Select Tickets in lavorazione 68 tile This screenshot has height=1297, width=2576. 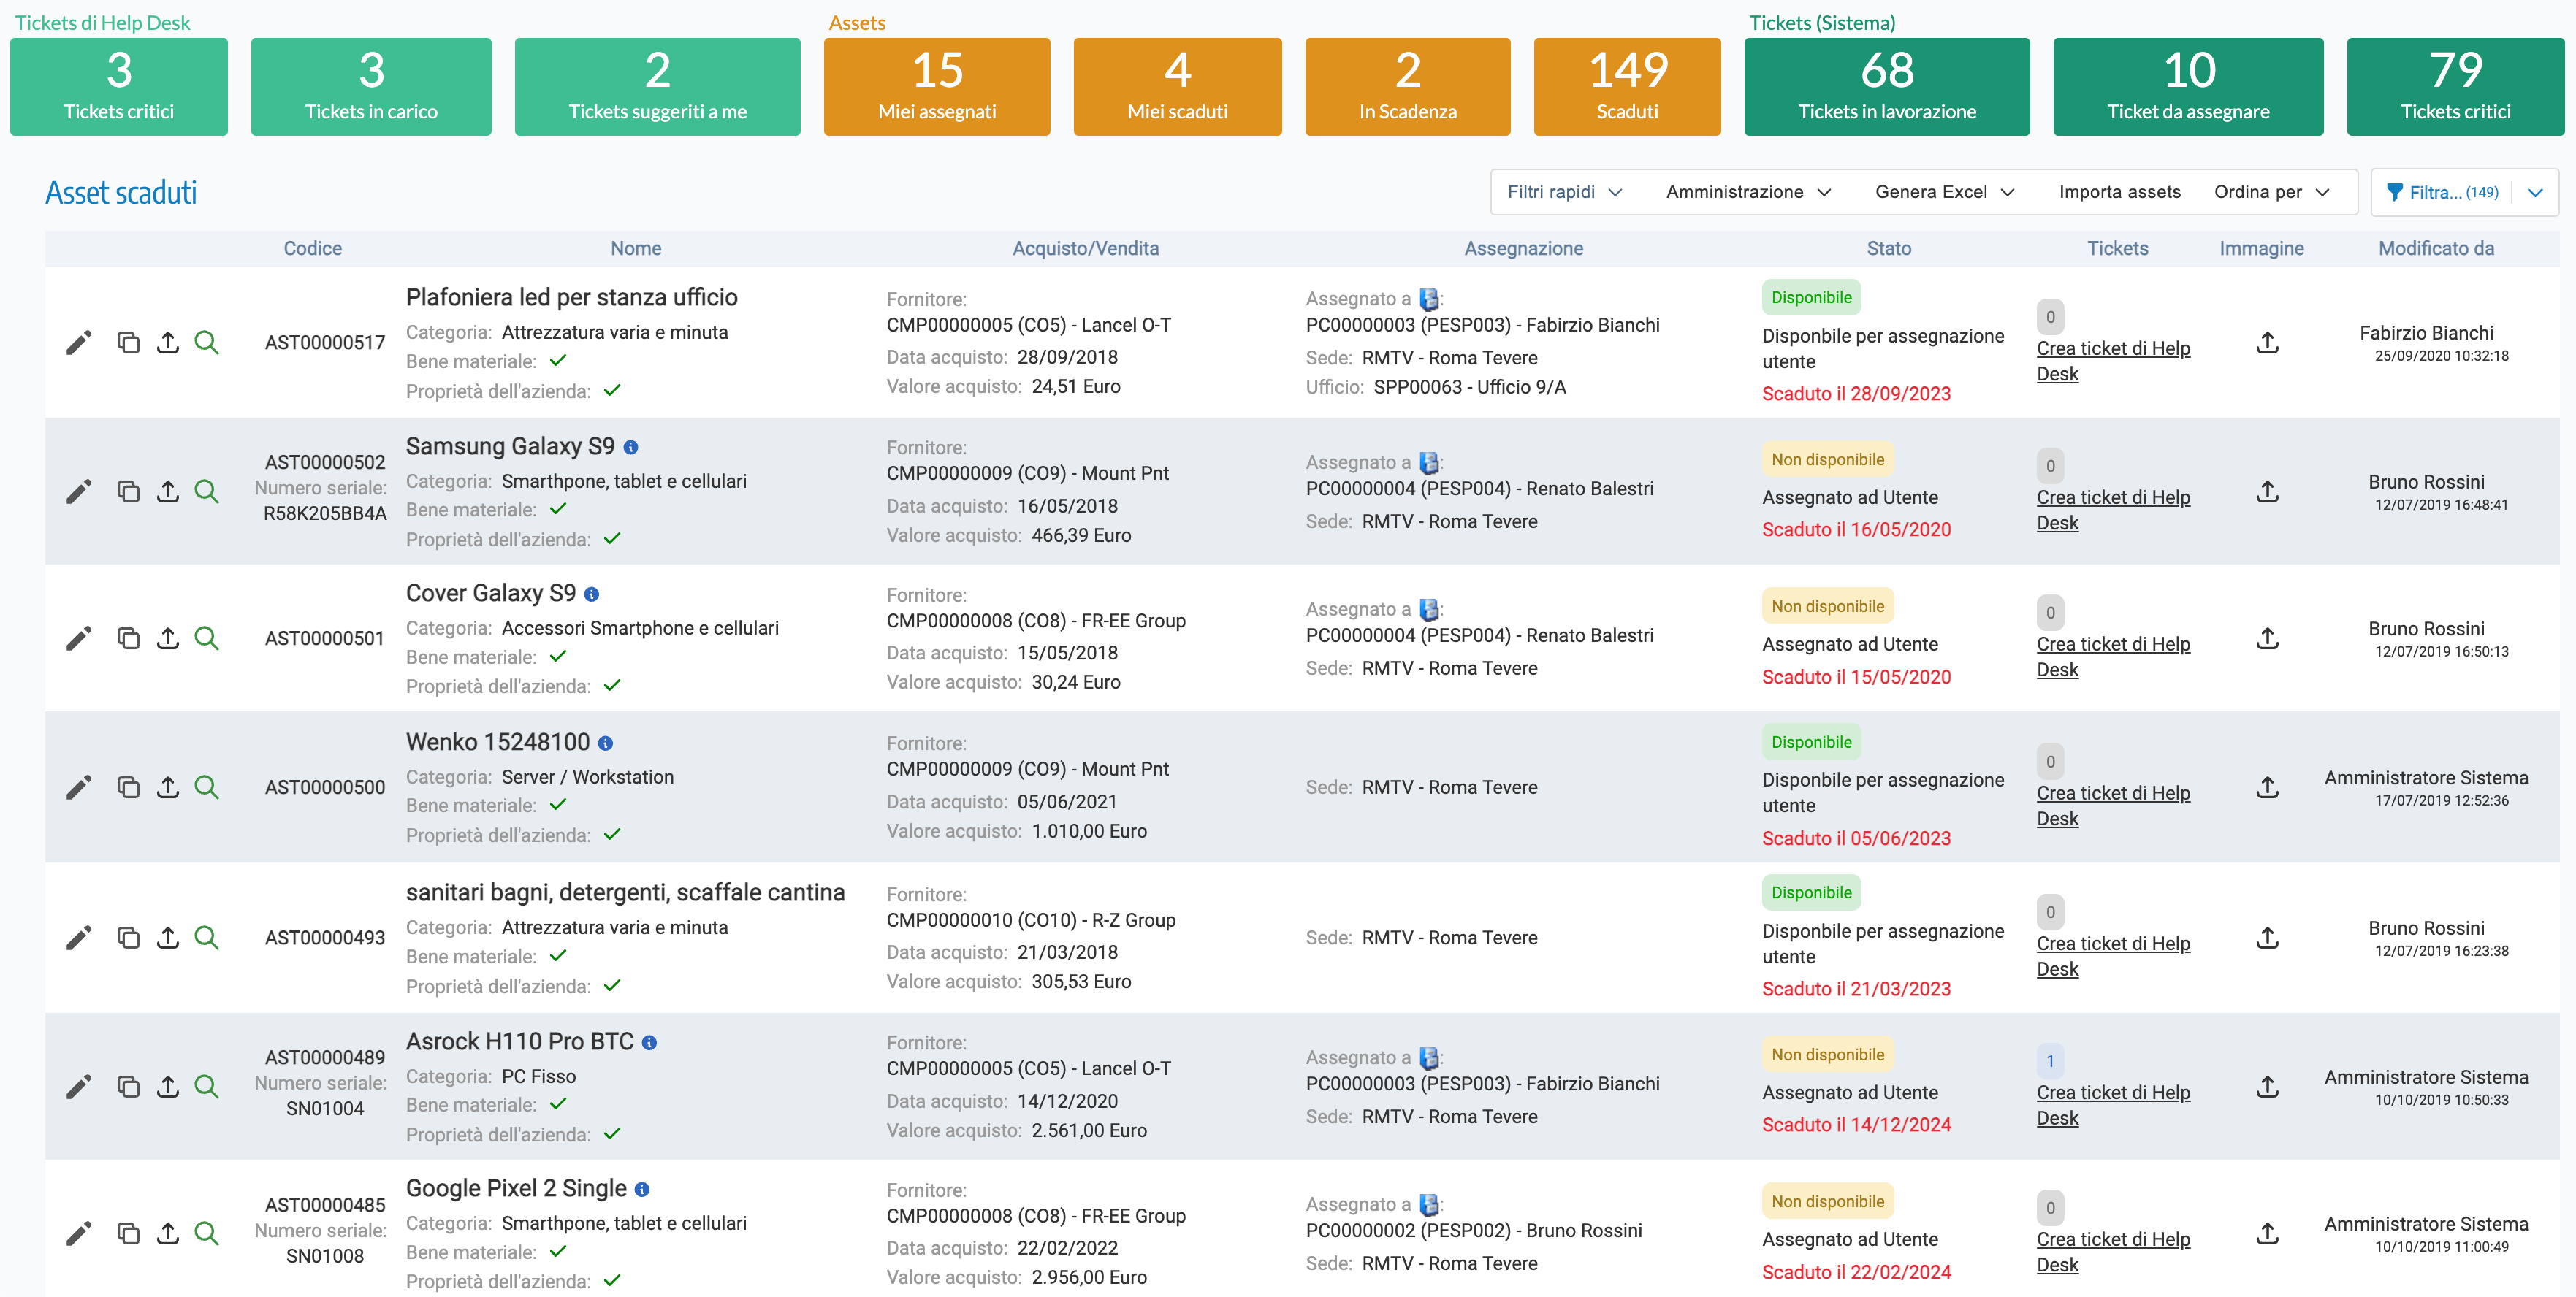1886,87
